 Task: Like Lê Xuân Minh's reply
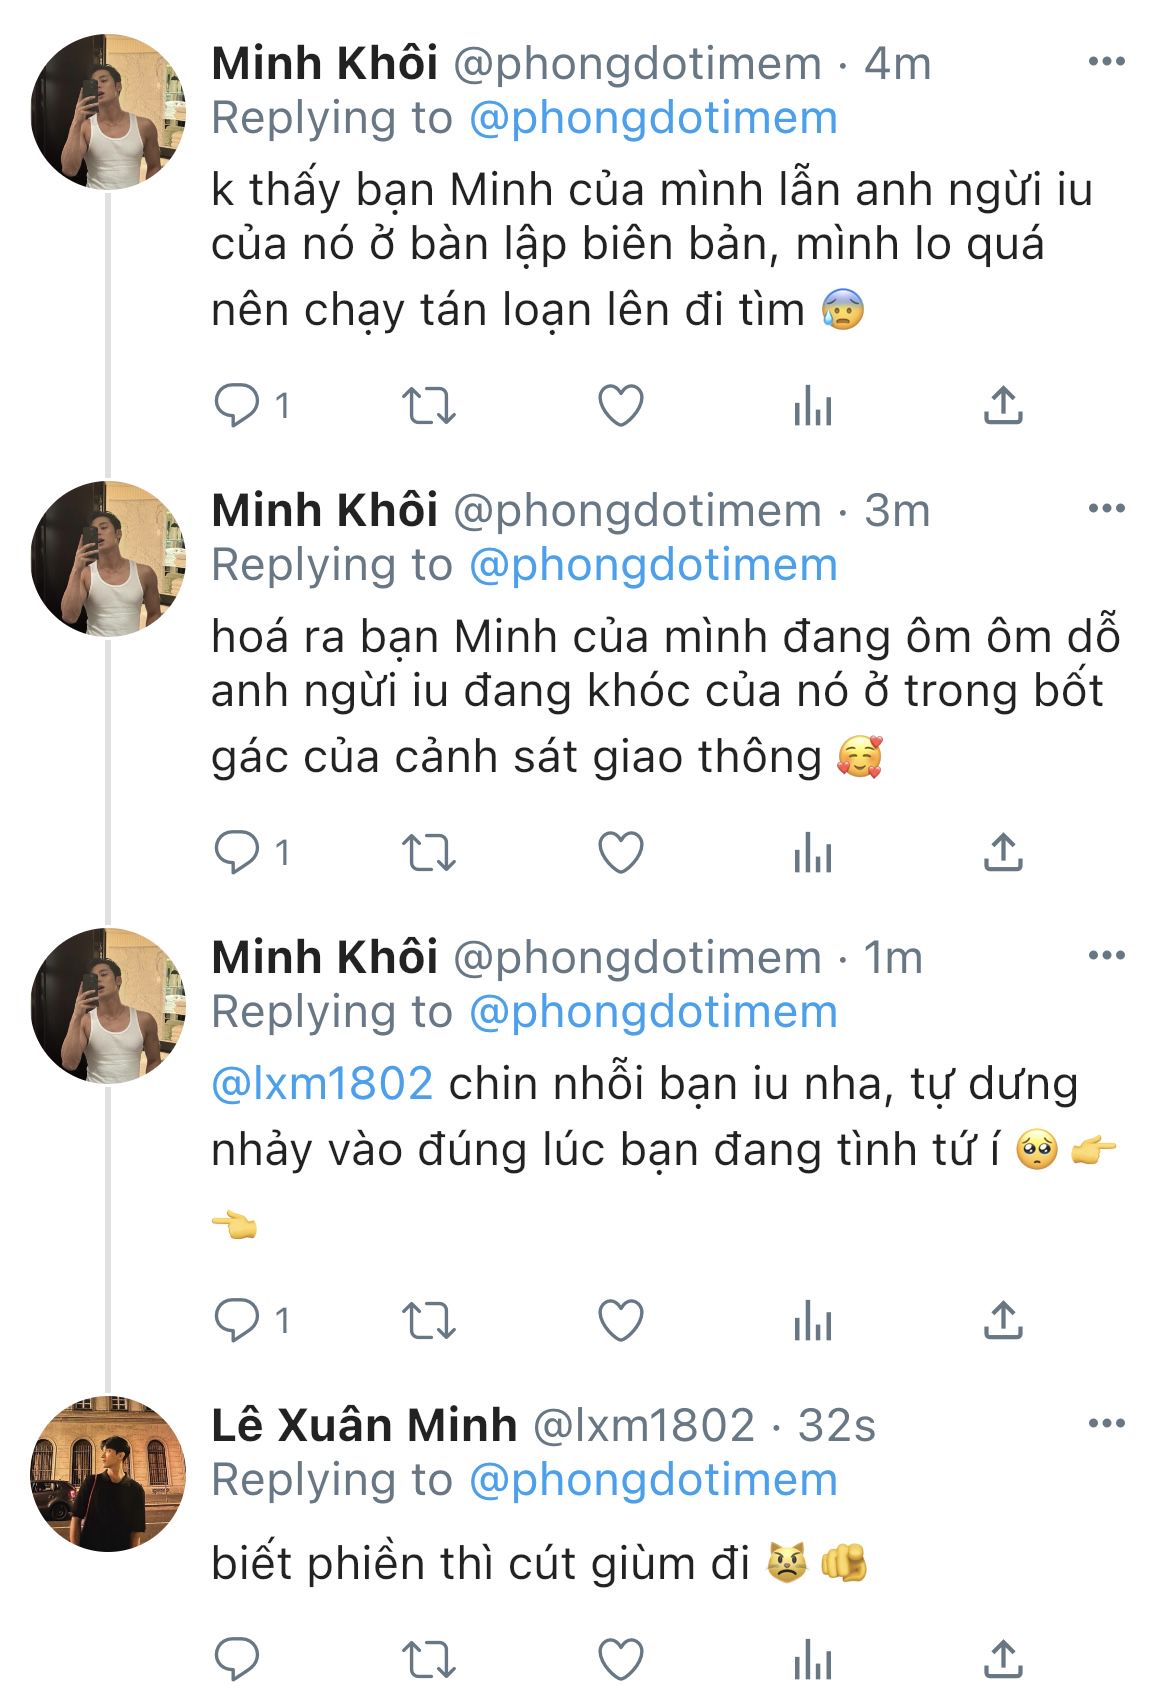click(x=620, y=1660)
